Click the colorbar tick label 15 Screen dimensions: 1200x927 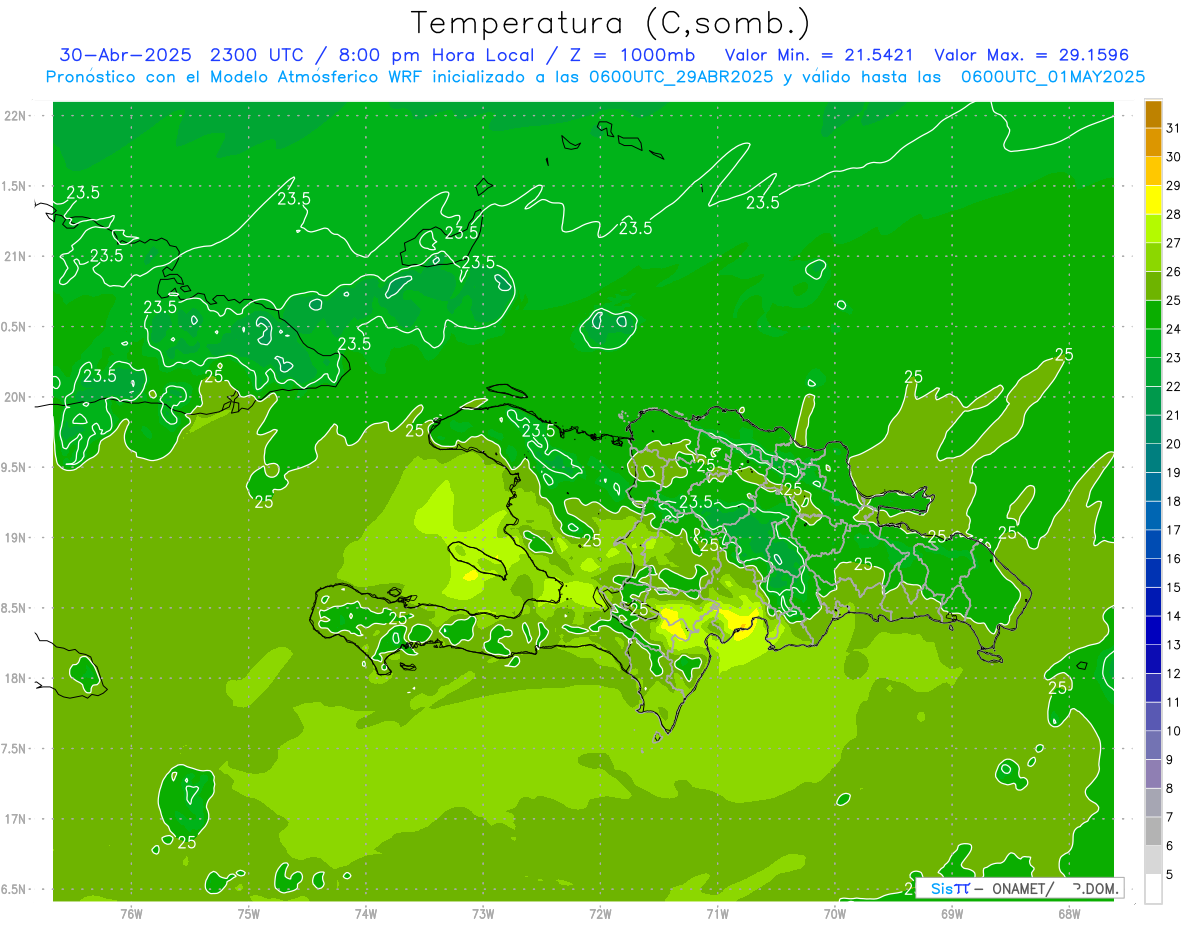(x=1174, y=587)
